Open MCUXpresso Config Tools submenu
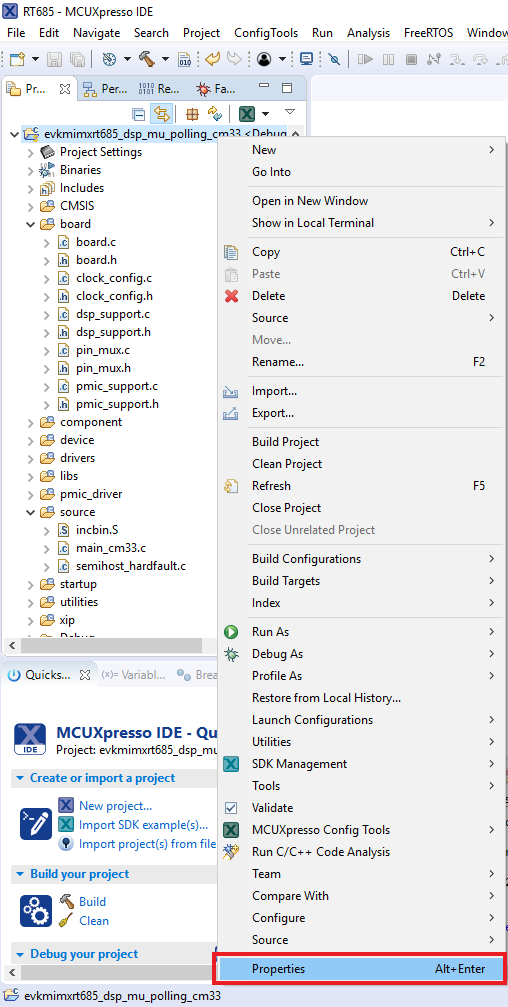Viewport: 508px width, 1007px height. pyautogui.click(x=361, y=830)
